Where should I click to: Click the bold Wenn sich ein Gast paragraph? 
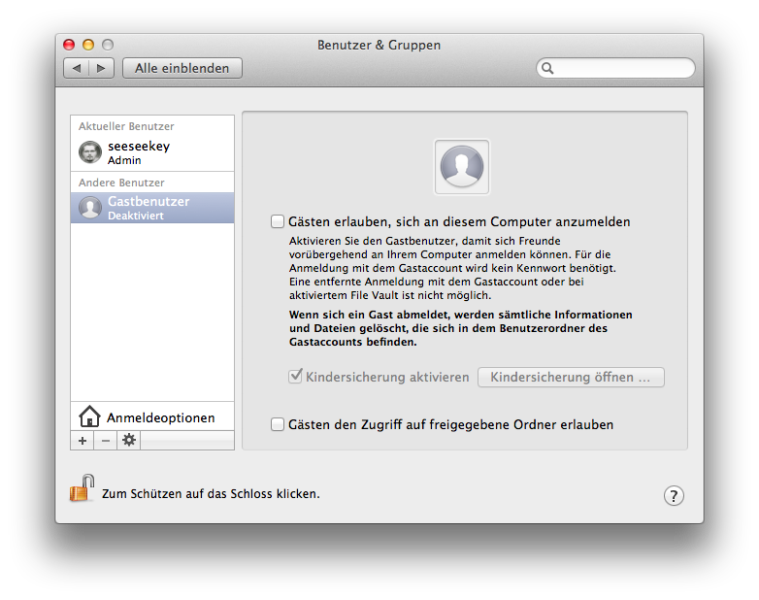click(x=461, y=329)
